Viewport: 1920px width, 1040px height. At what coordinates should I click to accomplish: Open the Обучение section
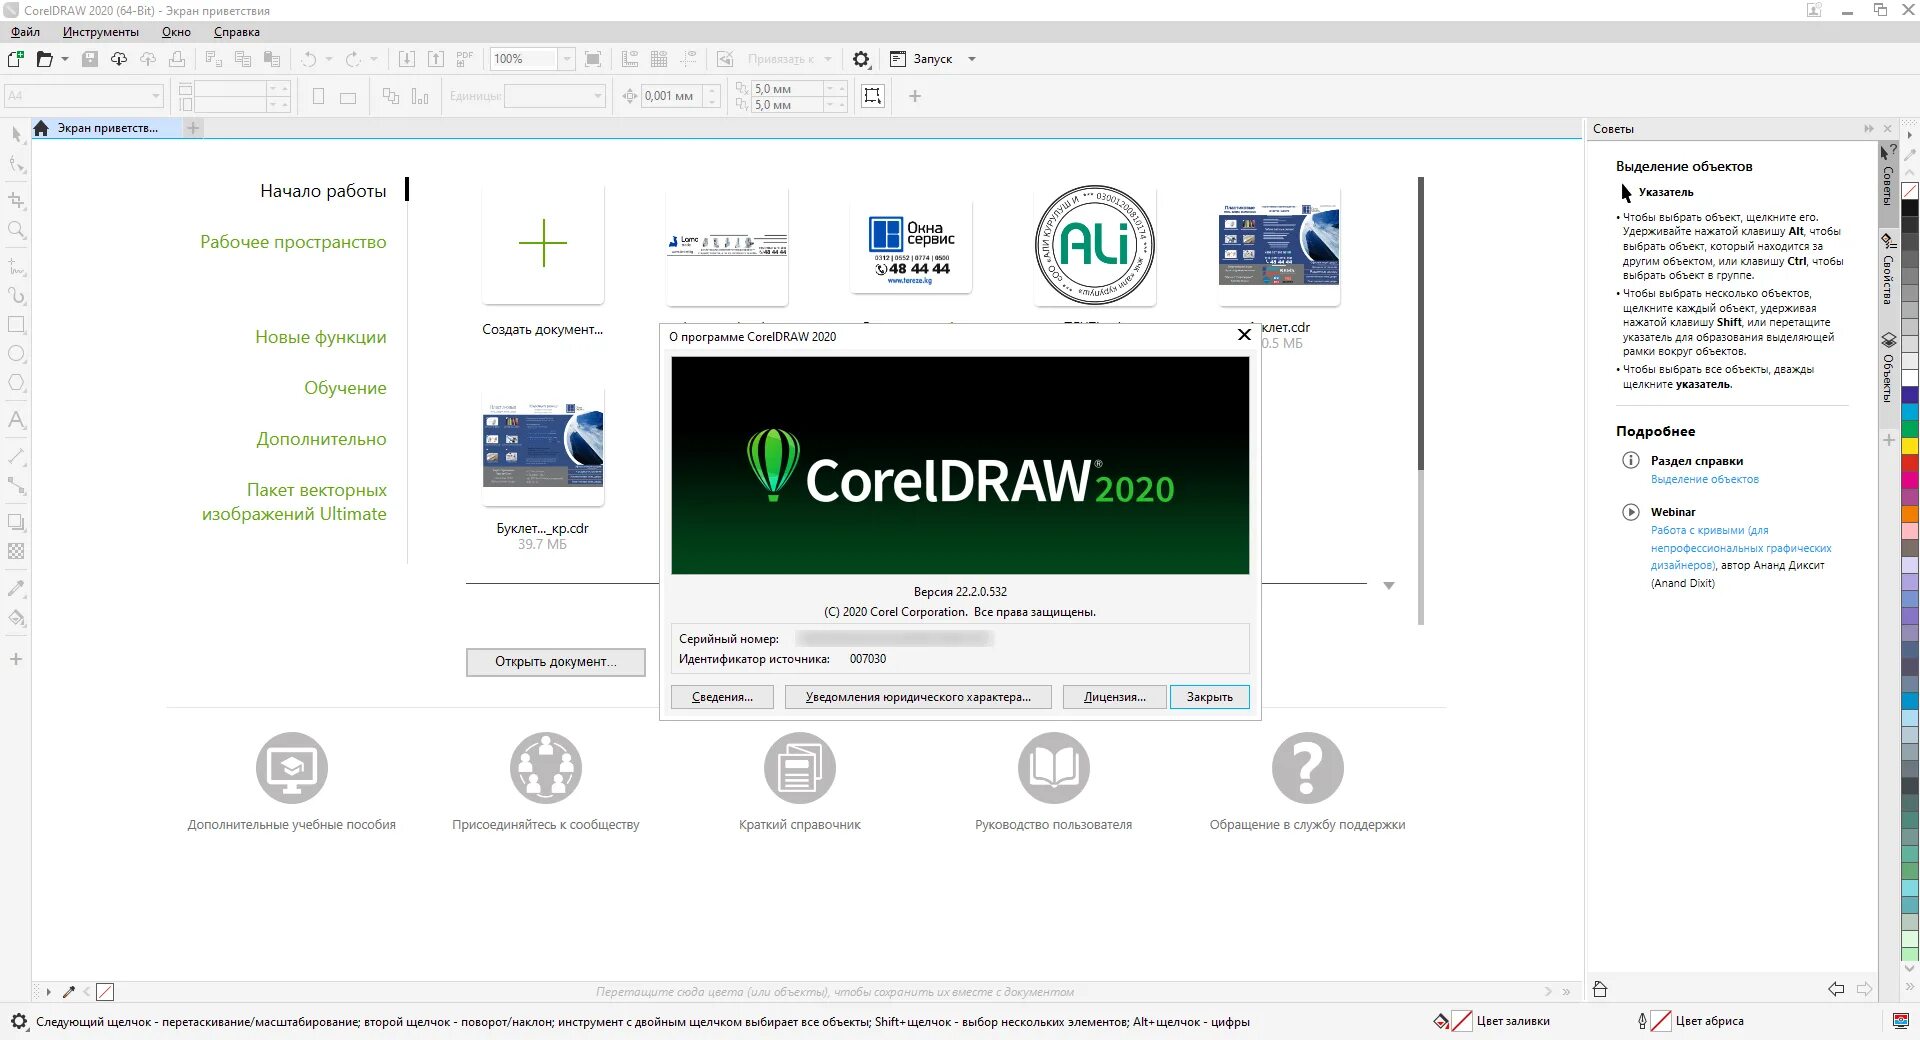[x=345, y=388]
